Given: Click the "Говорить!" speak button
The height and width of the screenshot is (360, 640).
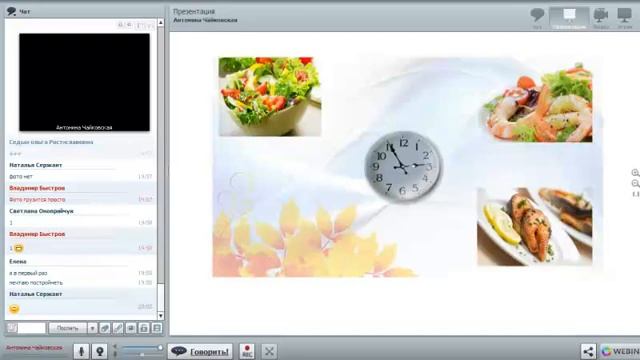Looking at the screenshot, I should coord(200,351).
